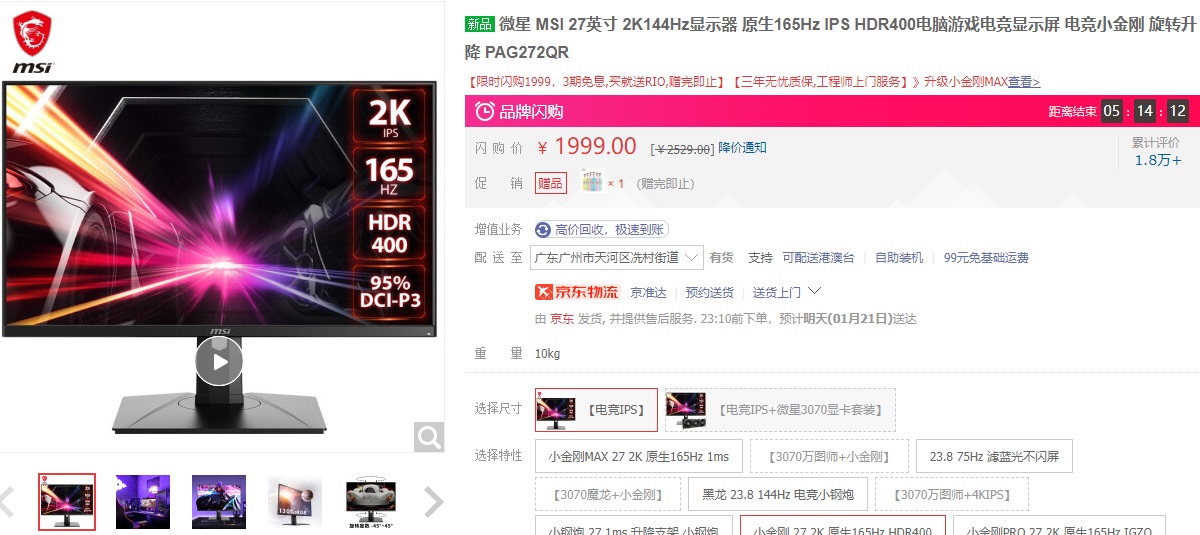Click the product title text PAG272QR

pos(527,52)
